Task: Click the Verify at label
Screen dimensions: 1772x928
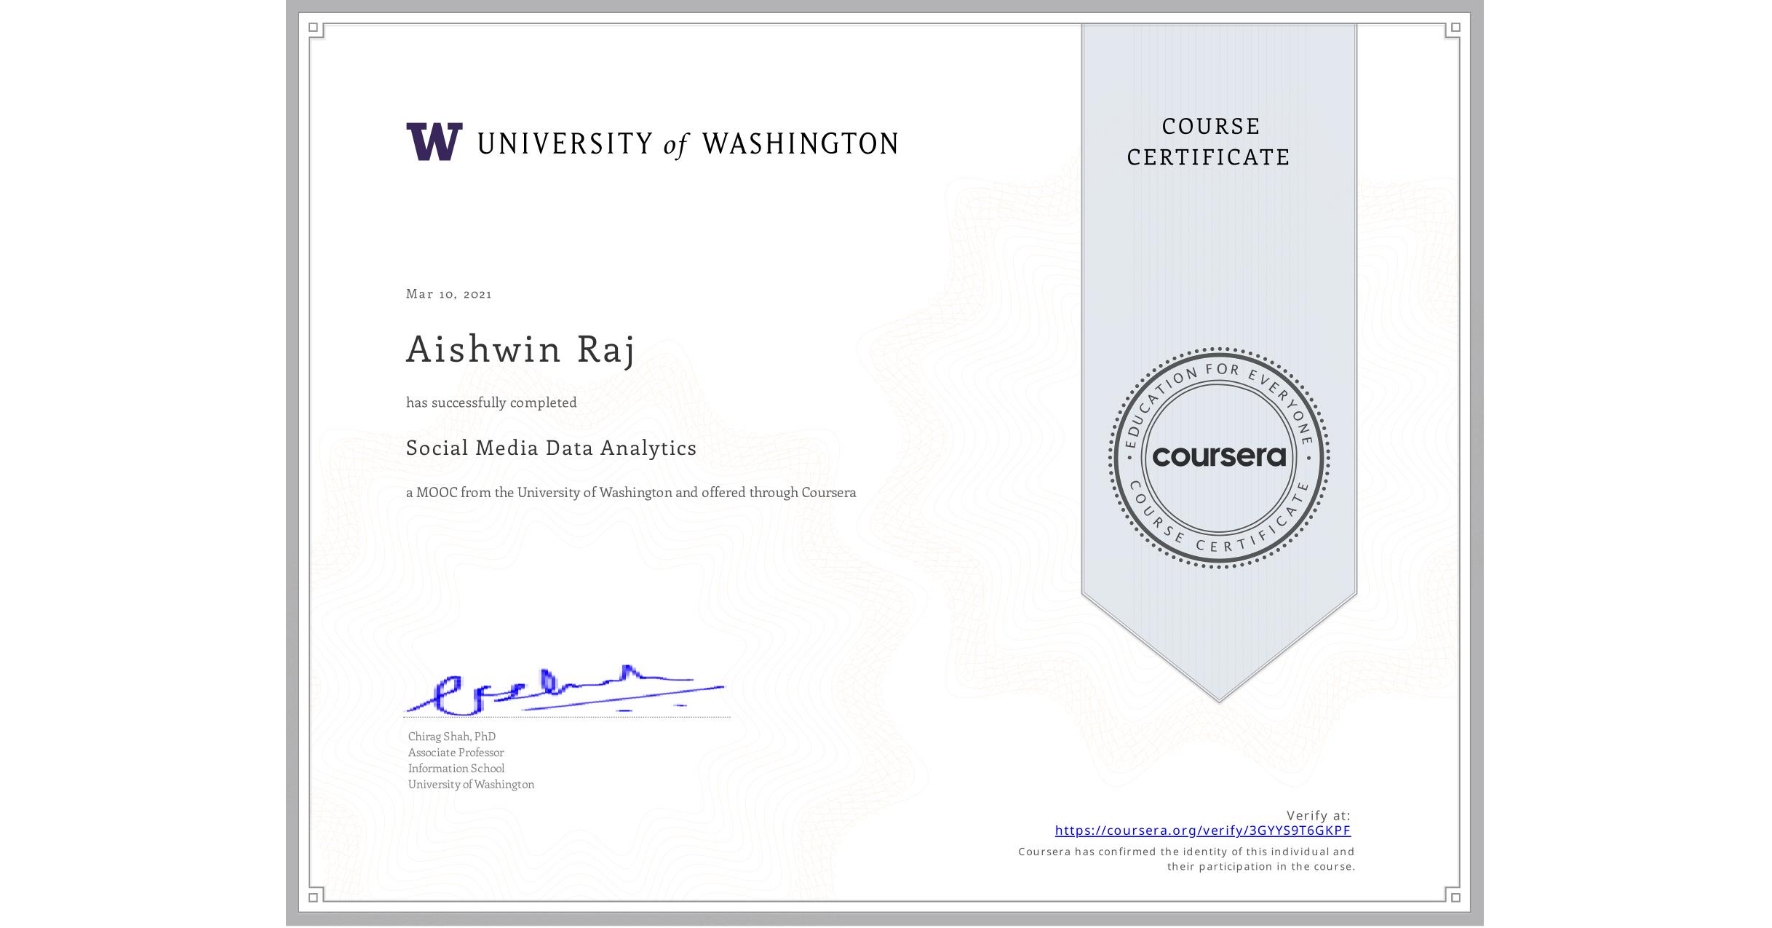Action: point(1320,813)
